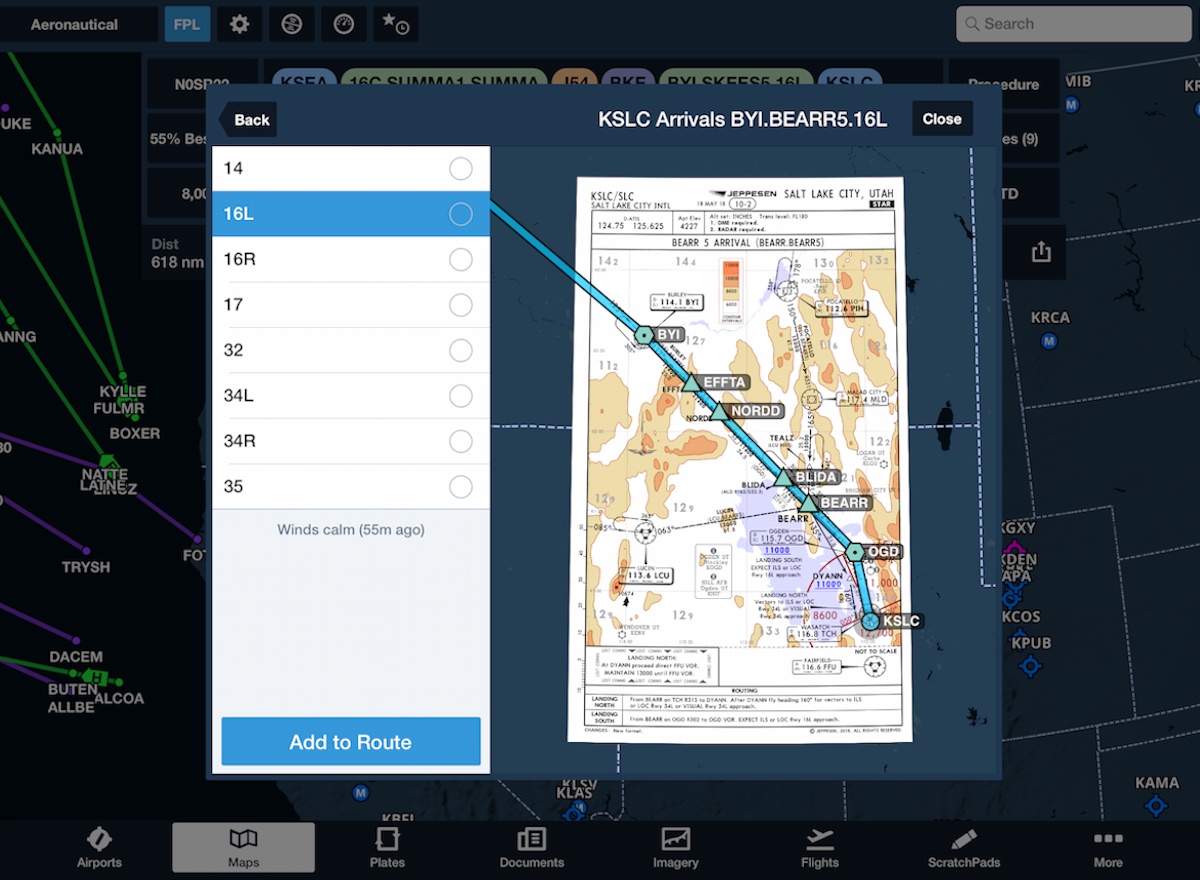Tap the share/export icon
The height and width of the screenshot is (880, 1200).
tap(1041, 252)
